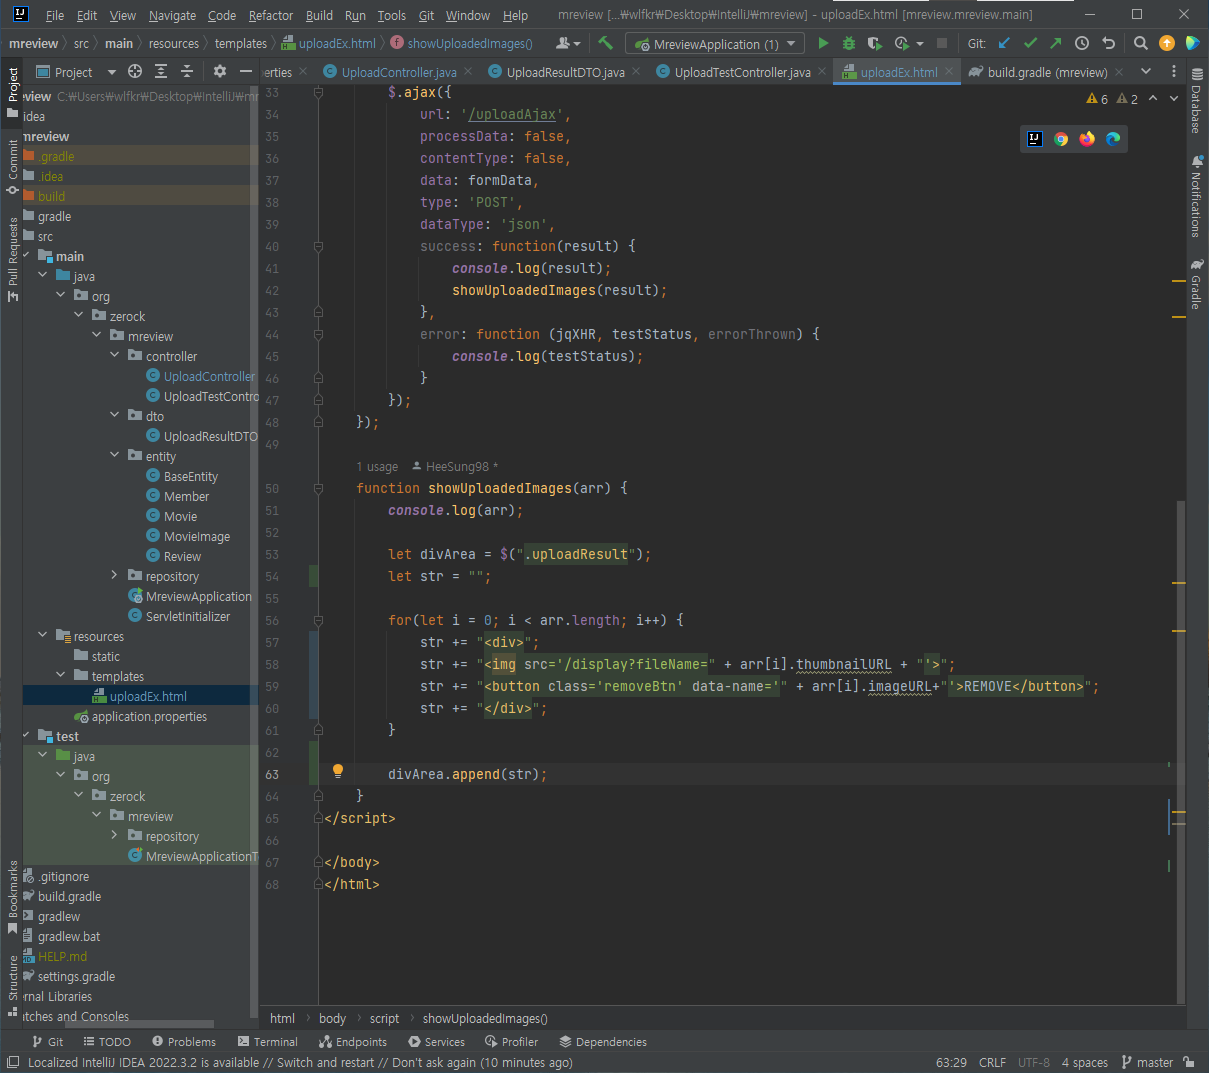The image size is (1209, 1073).
Task: Click the '1 usage' inlay hint above function
Action: (x=377, y=466)
